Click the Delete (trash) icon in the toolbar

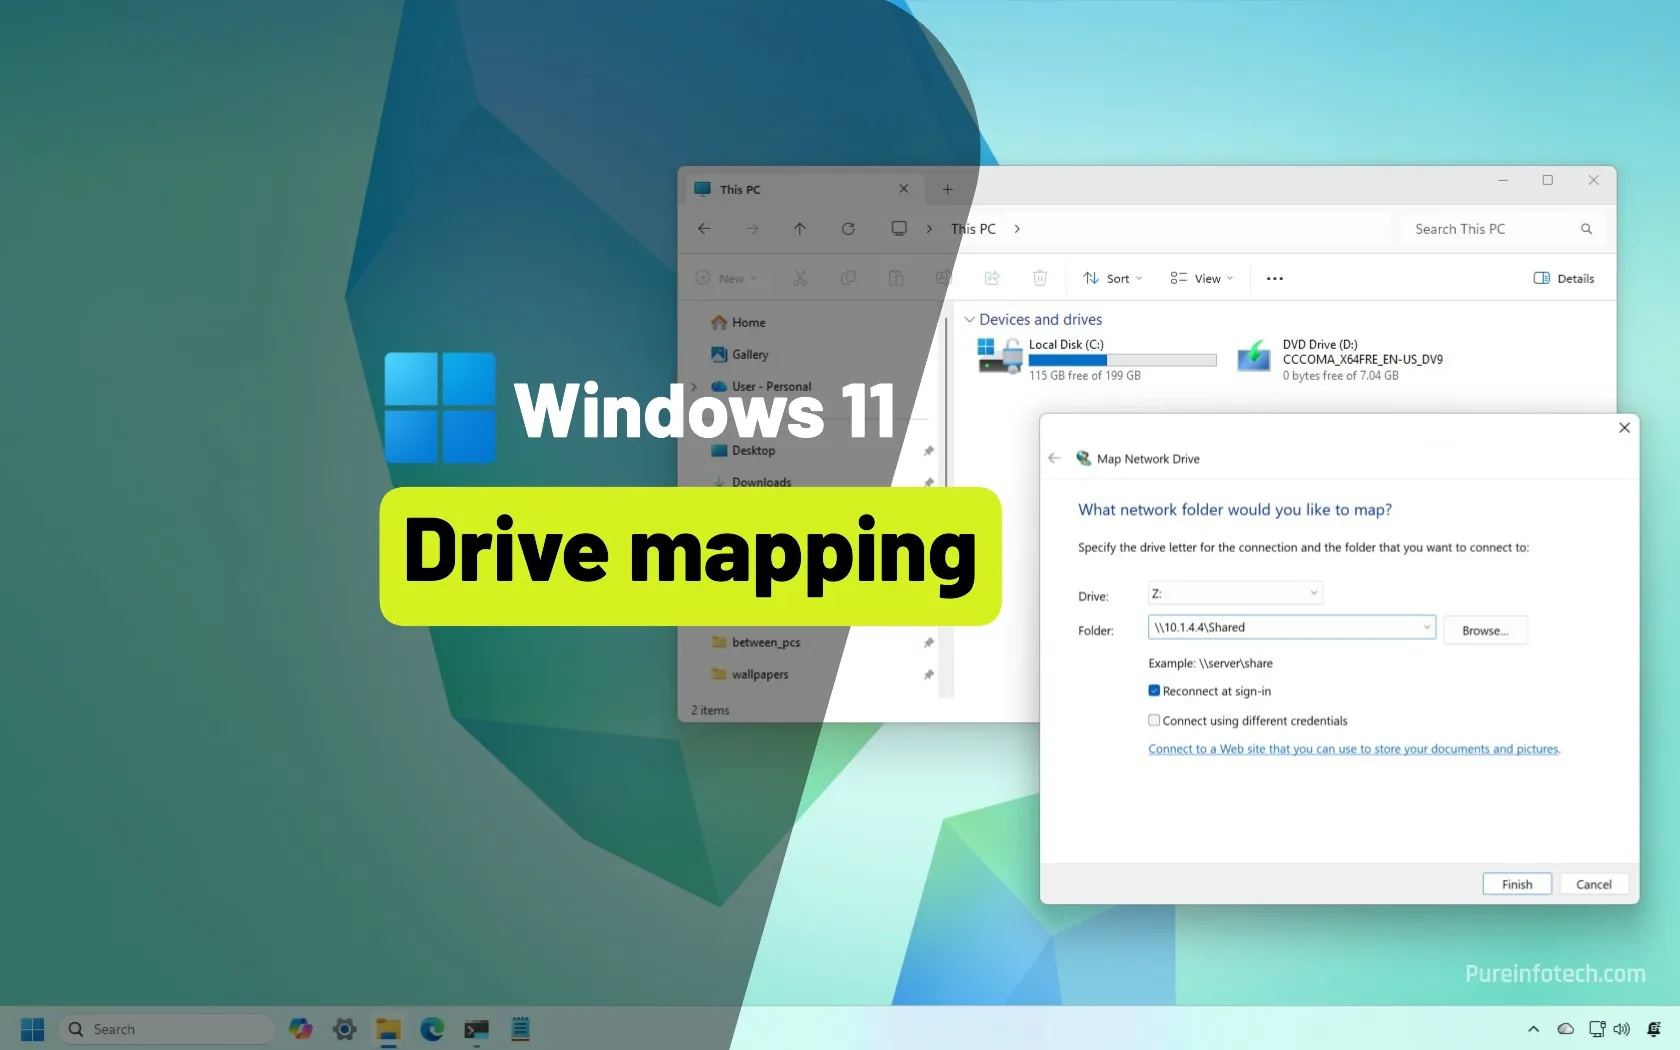(1041, 278)
